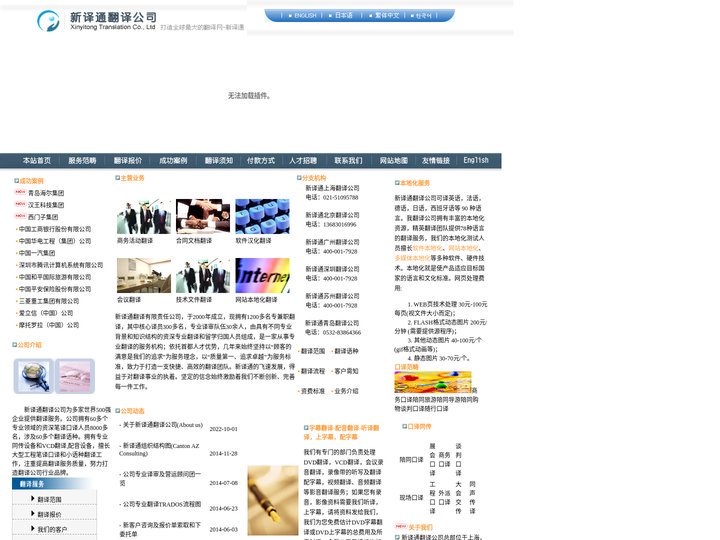Open the 中国平安保险股份有限公司 link
The width and height of the screenshot is (720, 540).
click(55, 289)
